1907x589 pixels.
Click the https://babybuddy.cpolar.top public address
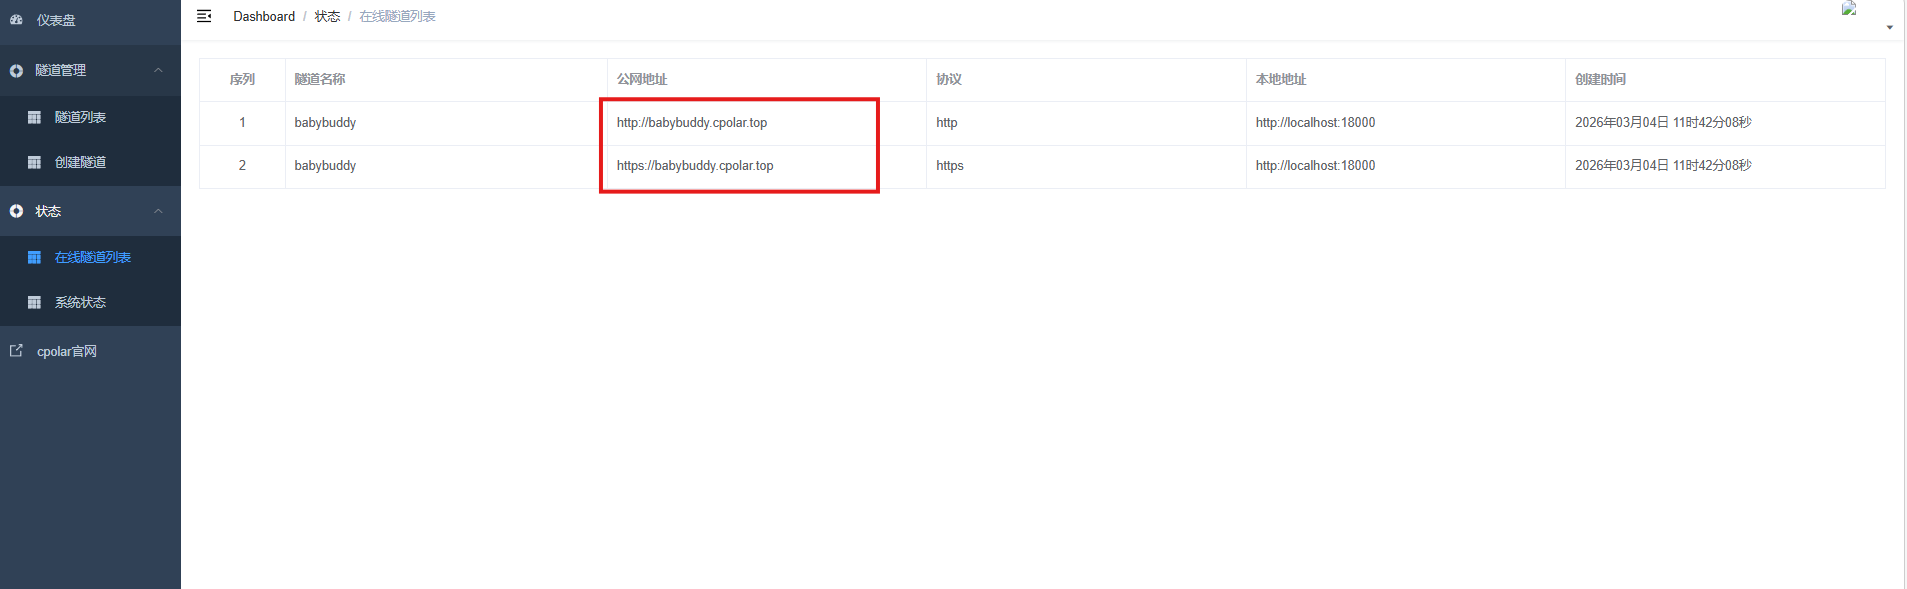pos(695,166)
